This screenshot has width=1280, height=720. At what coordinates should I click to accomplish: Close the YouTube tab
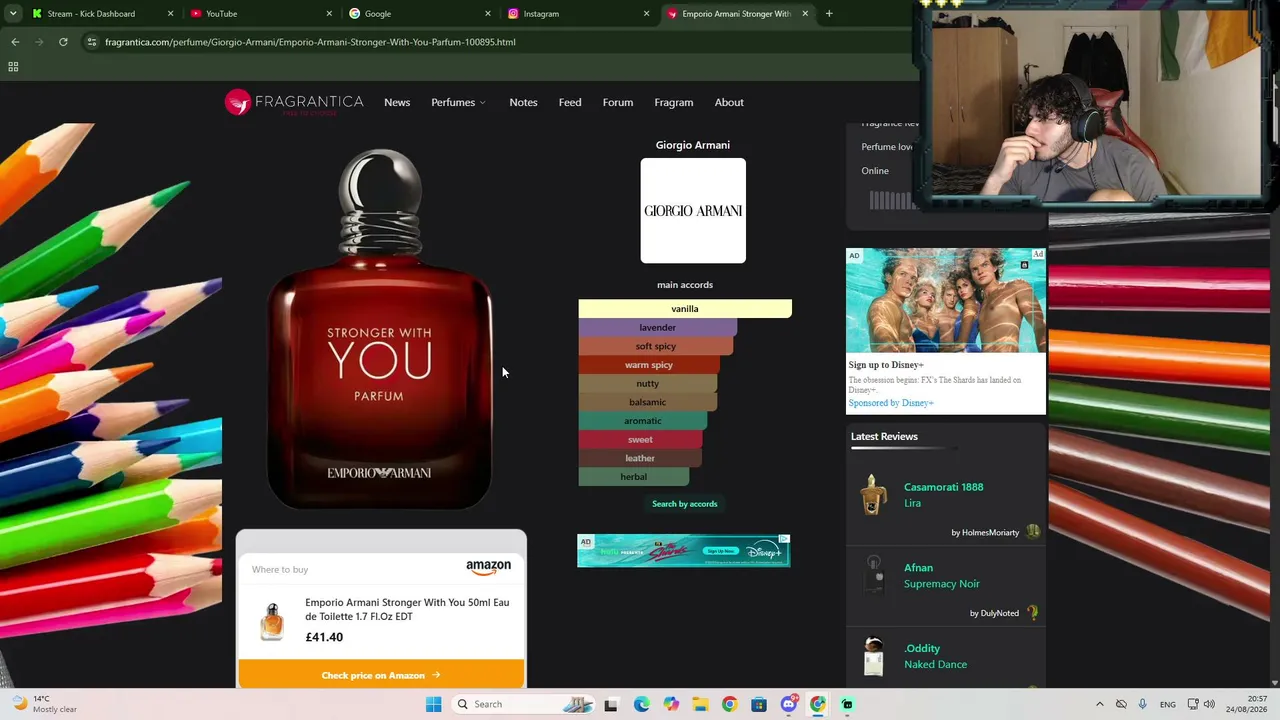point(329,14)
